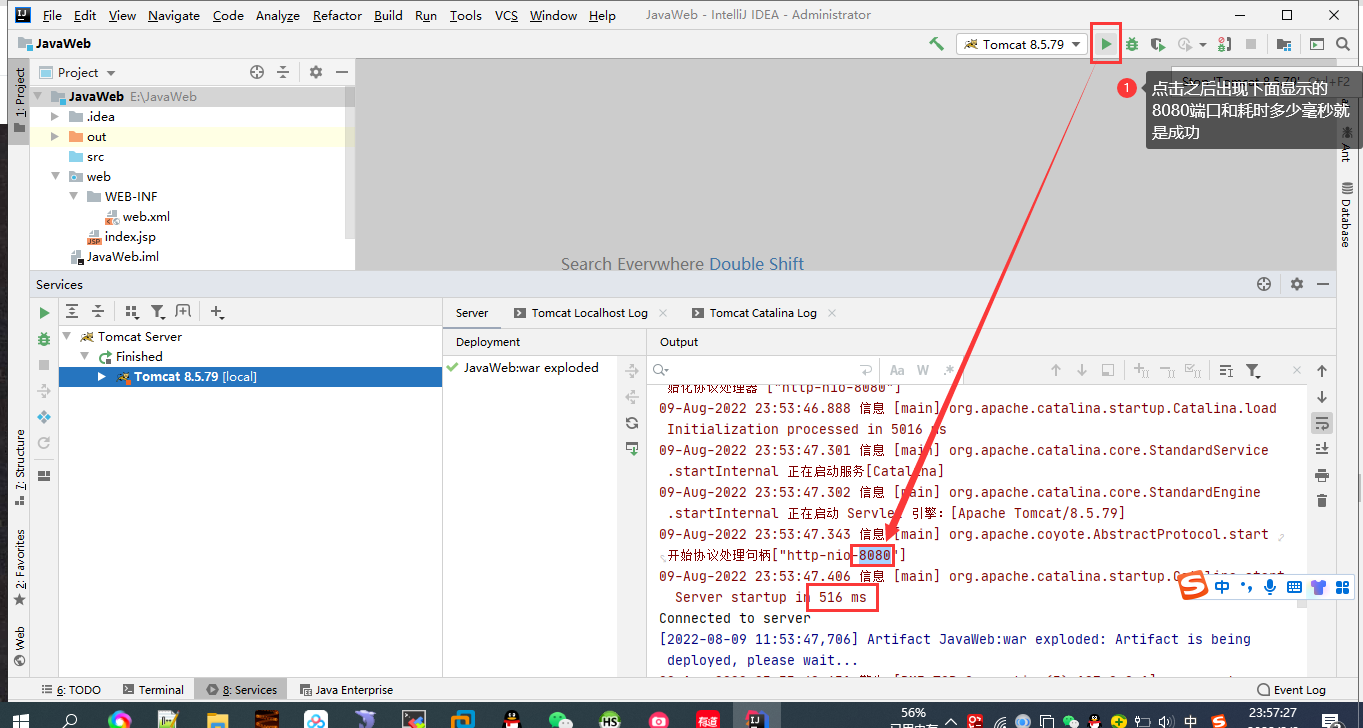Print the console output
Screen dimensions: 1363x728
point(1322,474)
